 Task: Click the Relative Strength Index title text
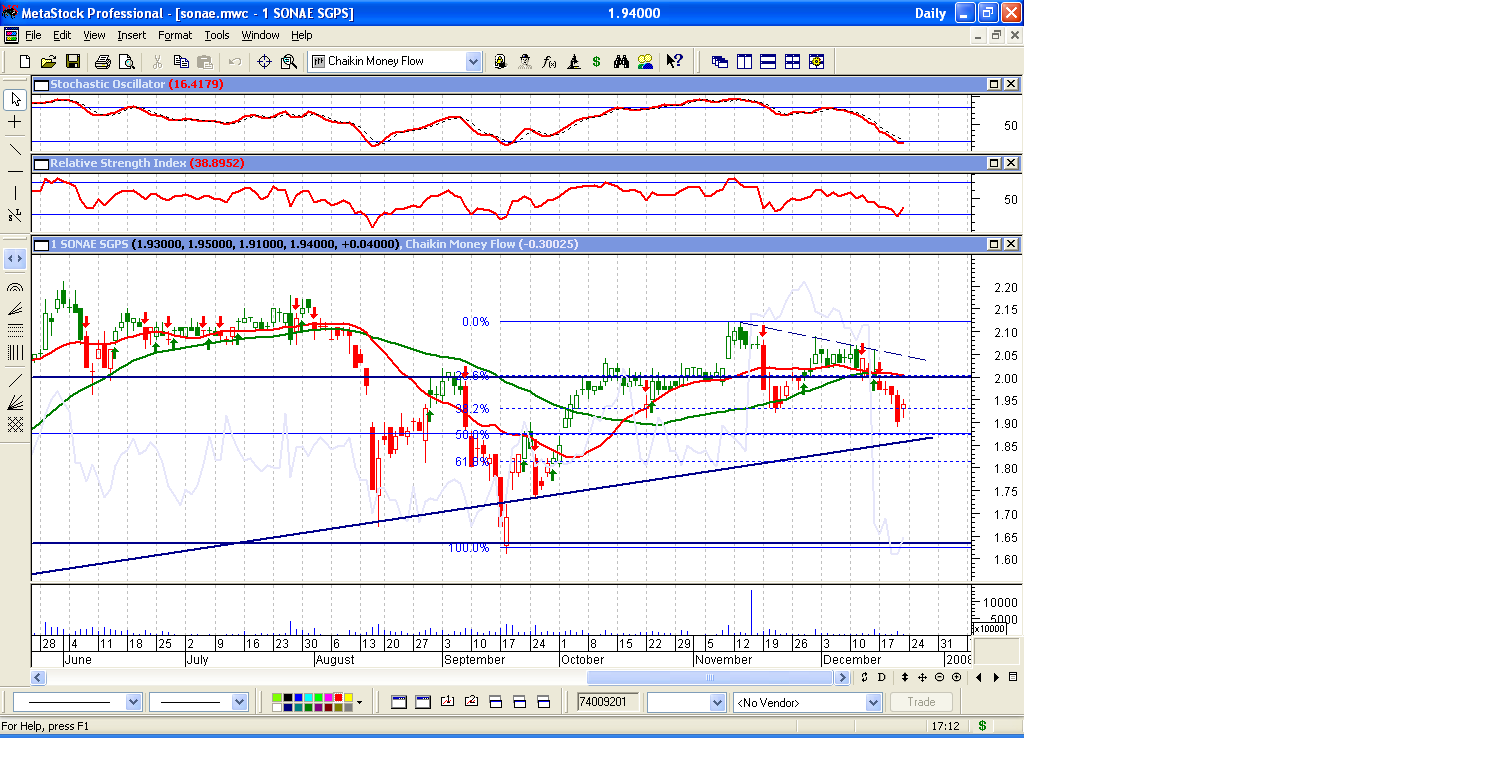coord(118,163)
